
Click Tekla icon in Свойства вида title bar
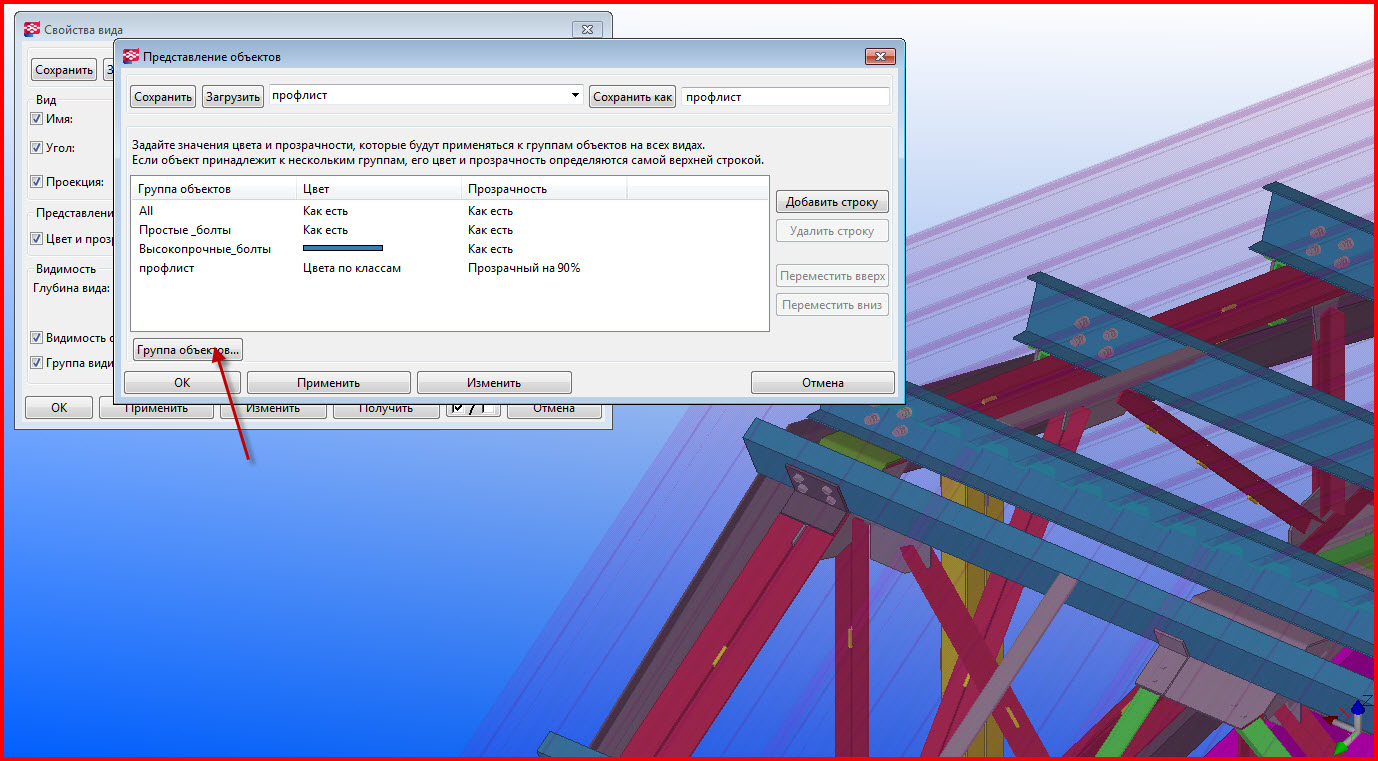tap(33, 30)
